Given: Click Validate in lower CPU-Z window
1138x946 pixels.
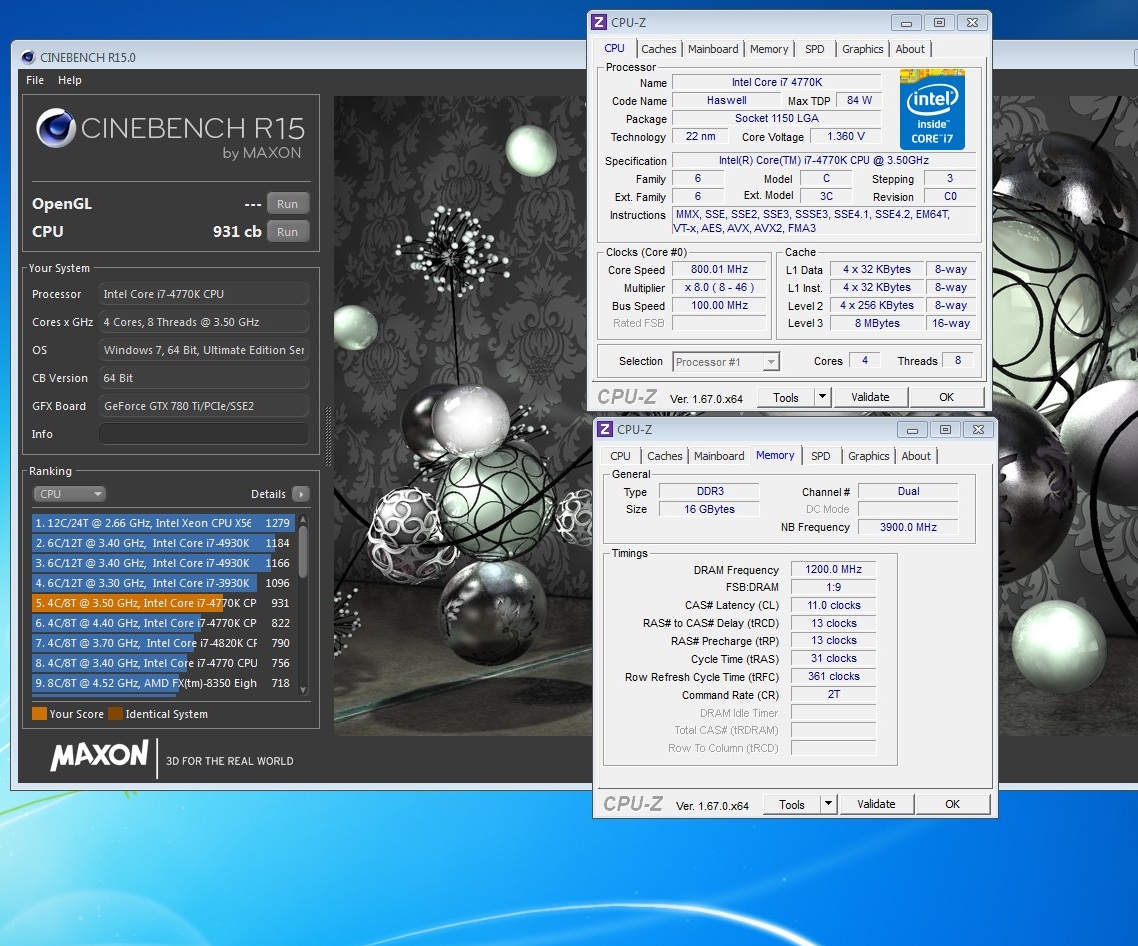Looking at the screenshot, I should tap(876, 804).
